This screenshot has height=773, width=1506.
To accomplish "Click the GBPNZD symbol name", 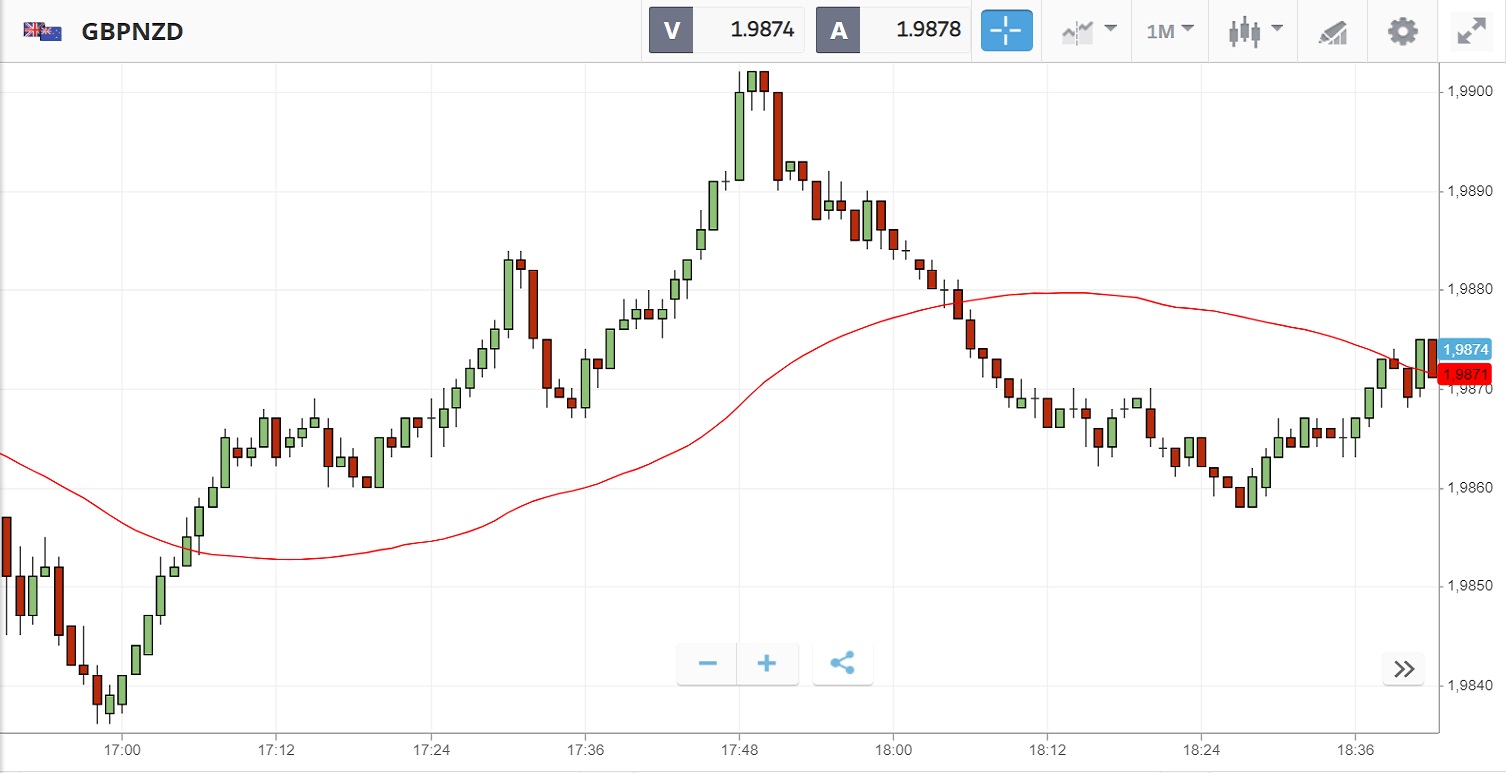I will pos(132,31).
